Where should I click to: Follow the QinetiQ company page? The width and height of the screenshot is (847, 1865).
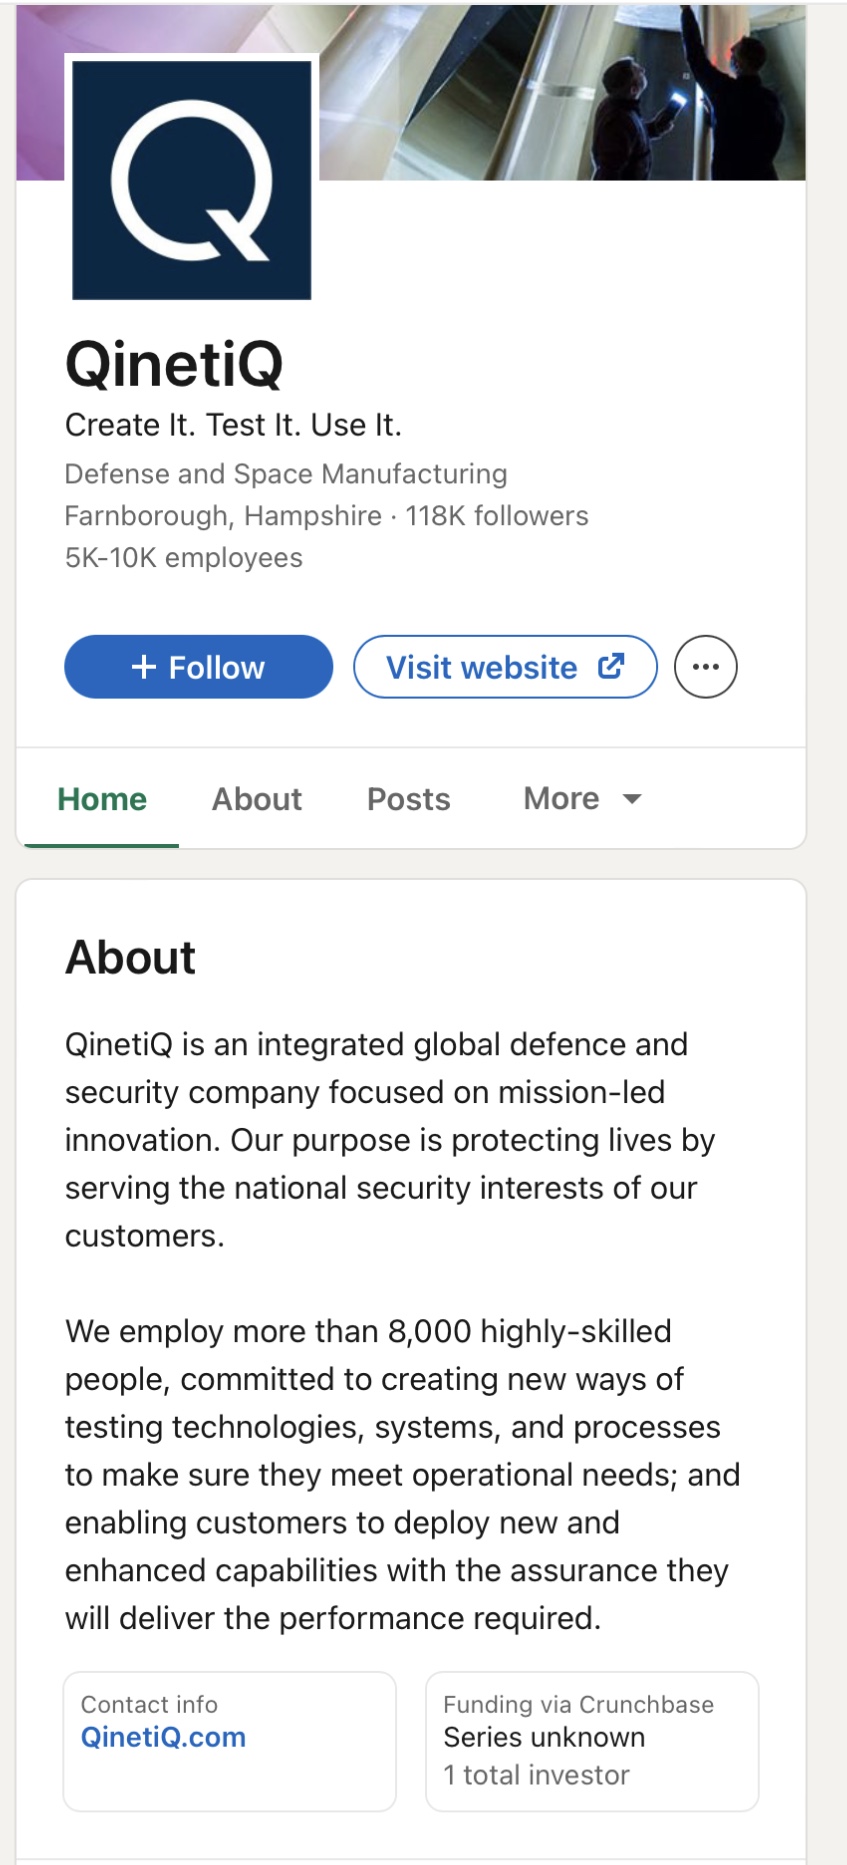pos(198,667)
